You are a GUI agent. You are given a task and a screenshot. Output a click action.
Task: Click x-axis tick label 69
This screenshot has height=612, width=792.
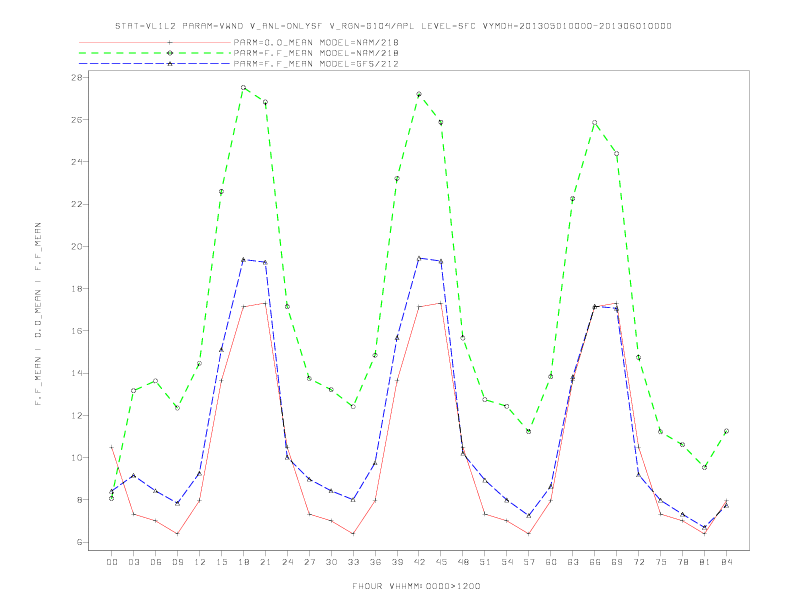click(x=617, y=562)
